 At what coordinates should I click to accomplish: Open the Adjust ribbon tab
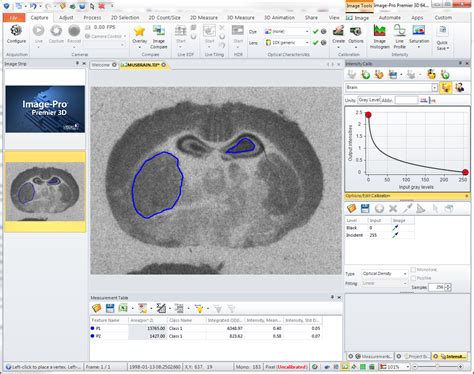(66, 18)
